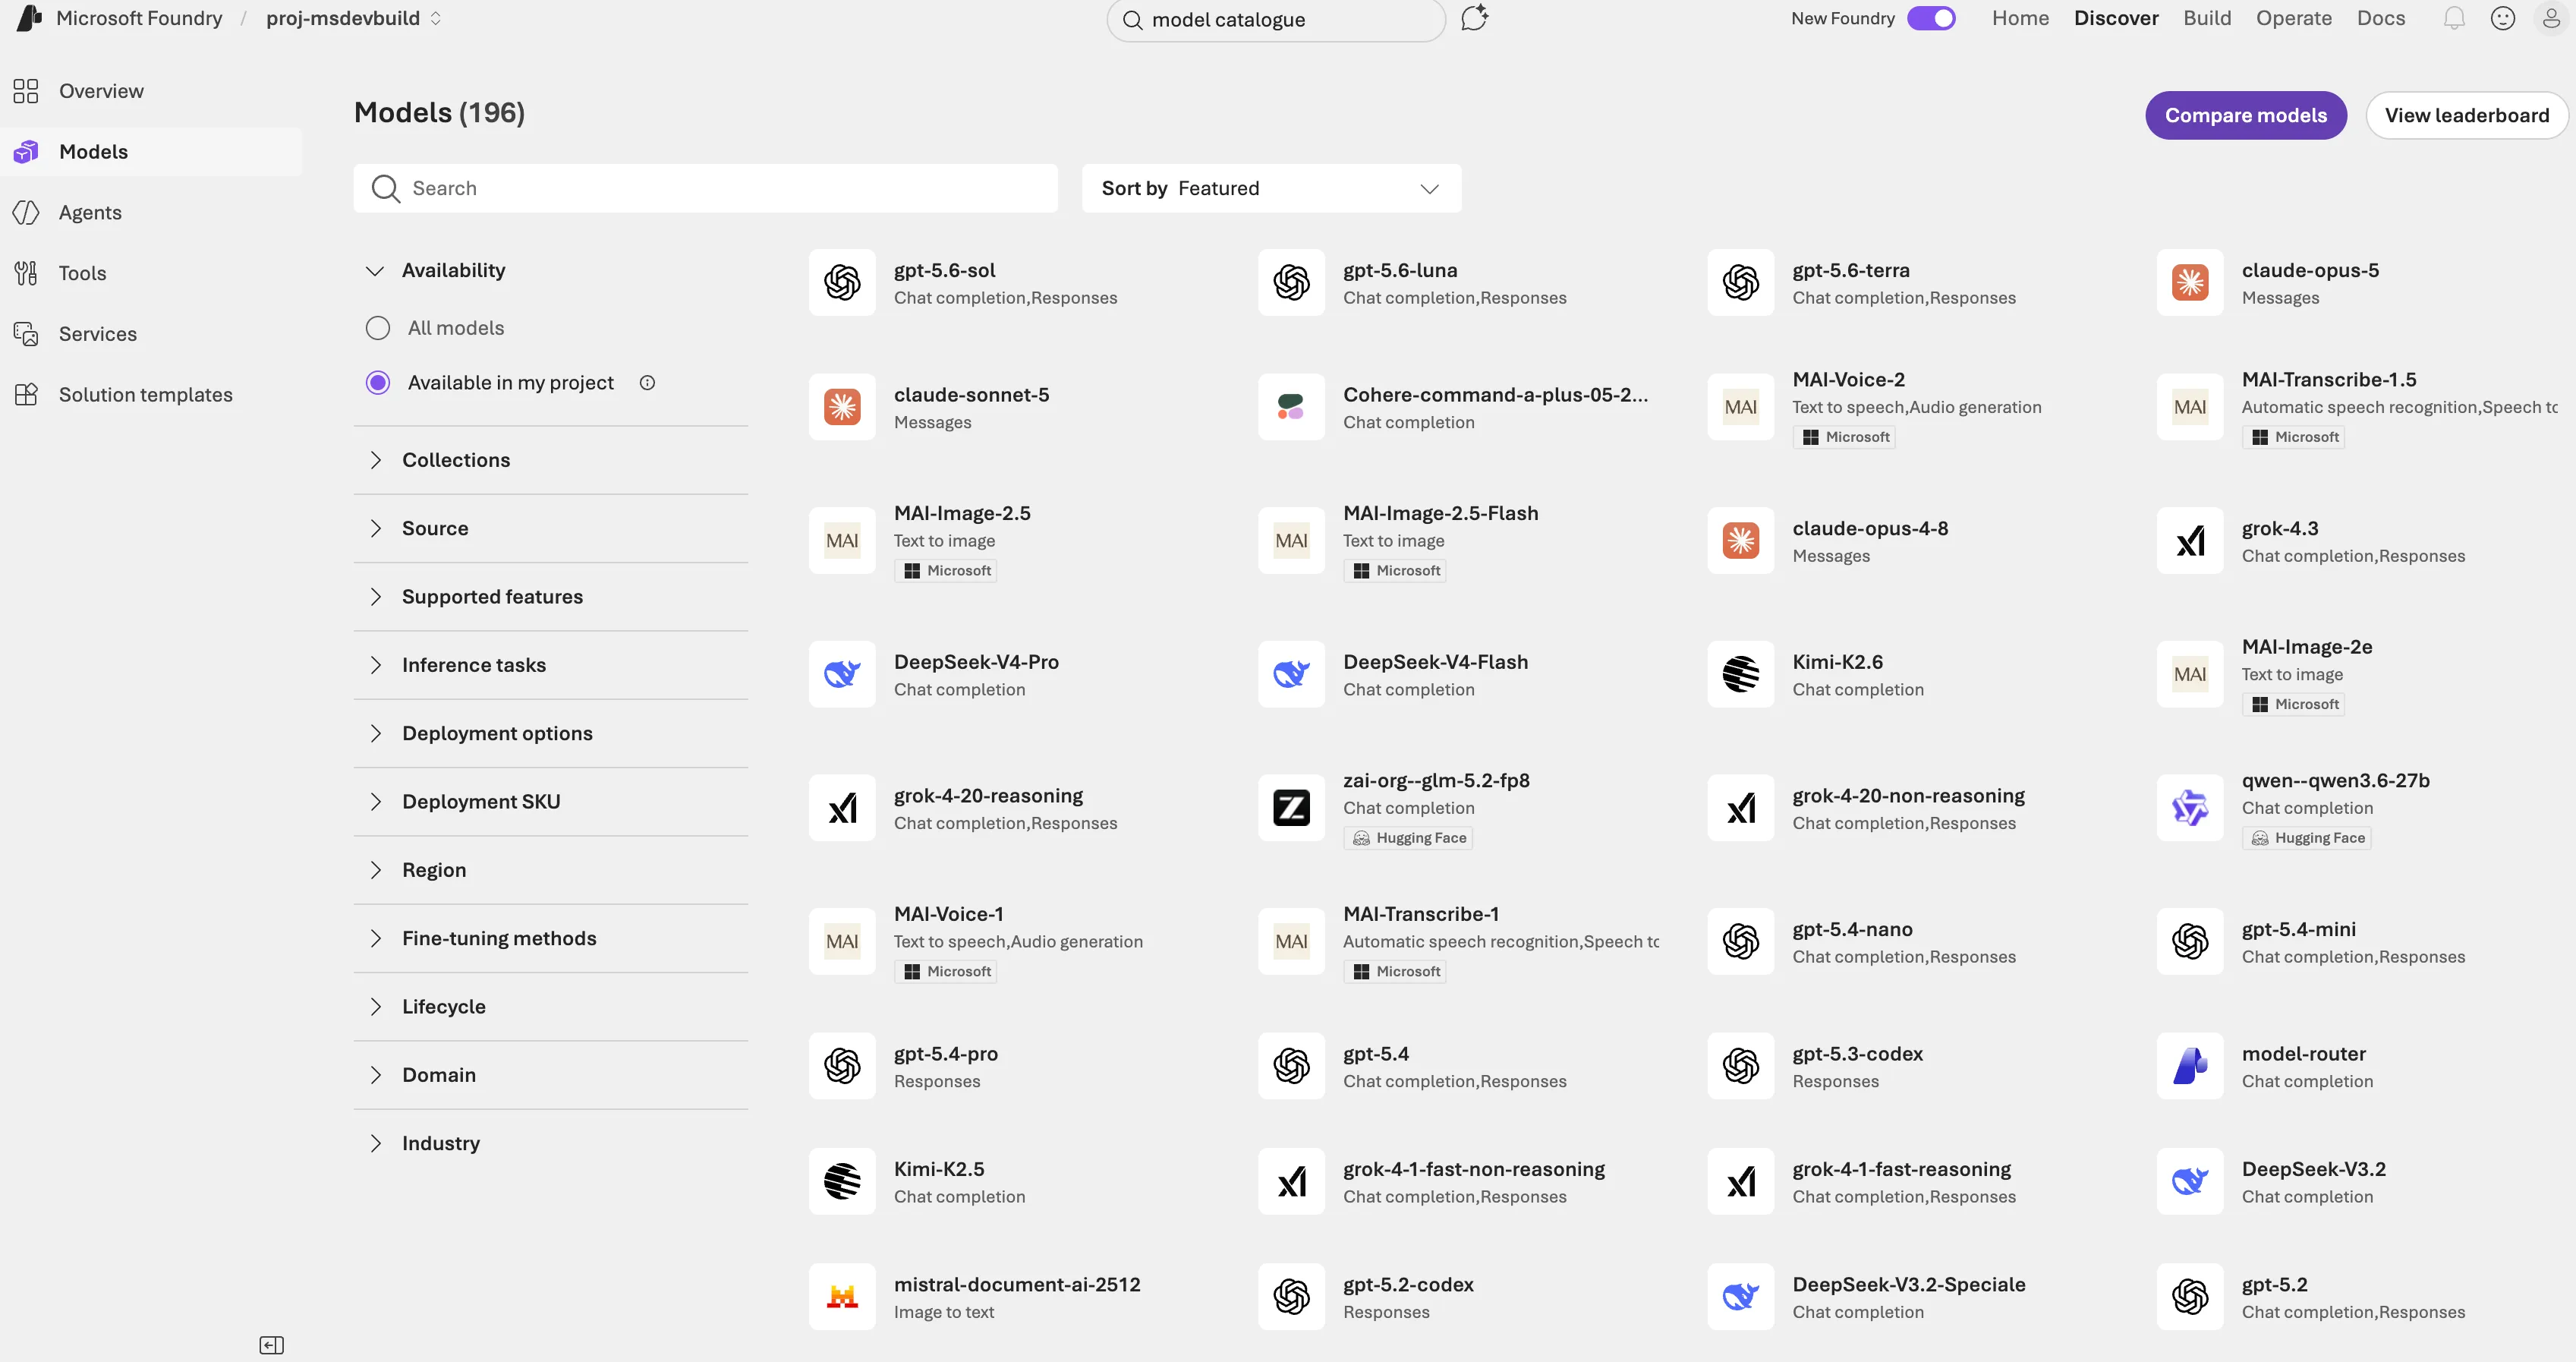Click the MAI logo for MAI-Voice-2

point(1741,407)
